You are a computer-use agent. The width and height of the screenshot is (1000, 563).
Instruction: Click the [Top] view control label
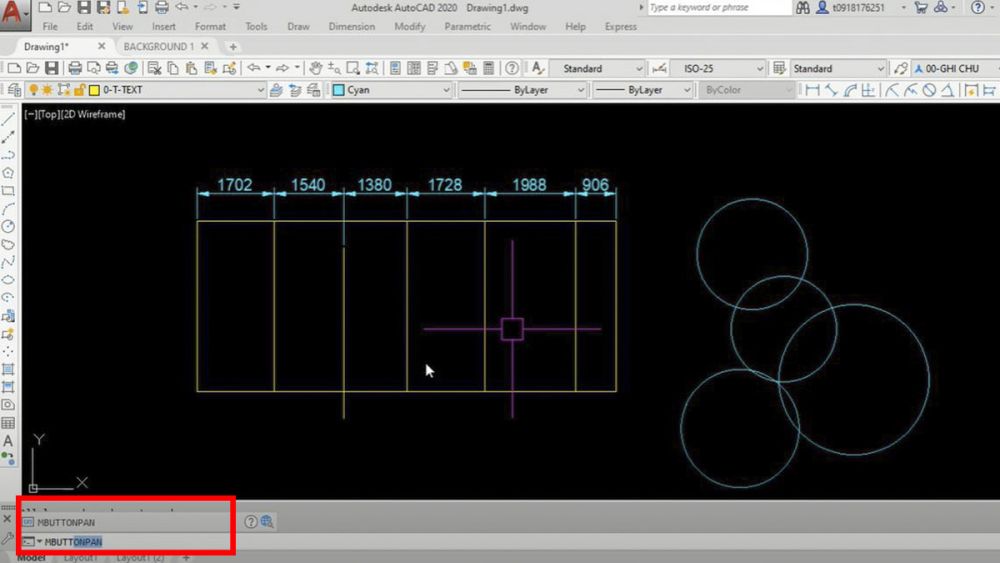(x=50, y=114)
